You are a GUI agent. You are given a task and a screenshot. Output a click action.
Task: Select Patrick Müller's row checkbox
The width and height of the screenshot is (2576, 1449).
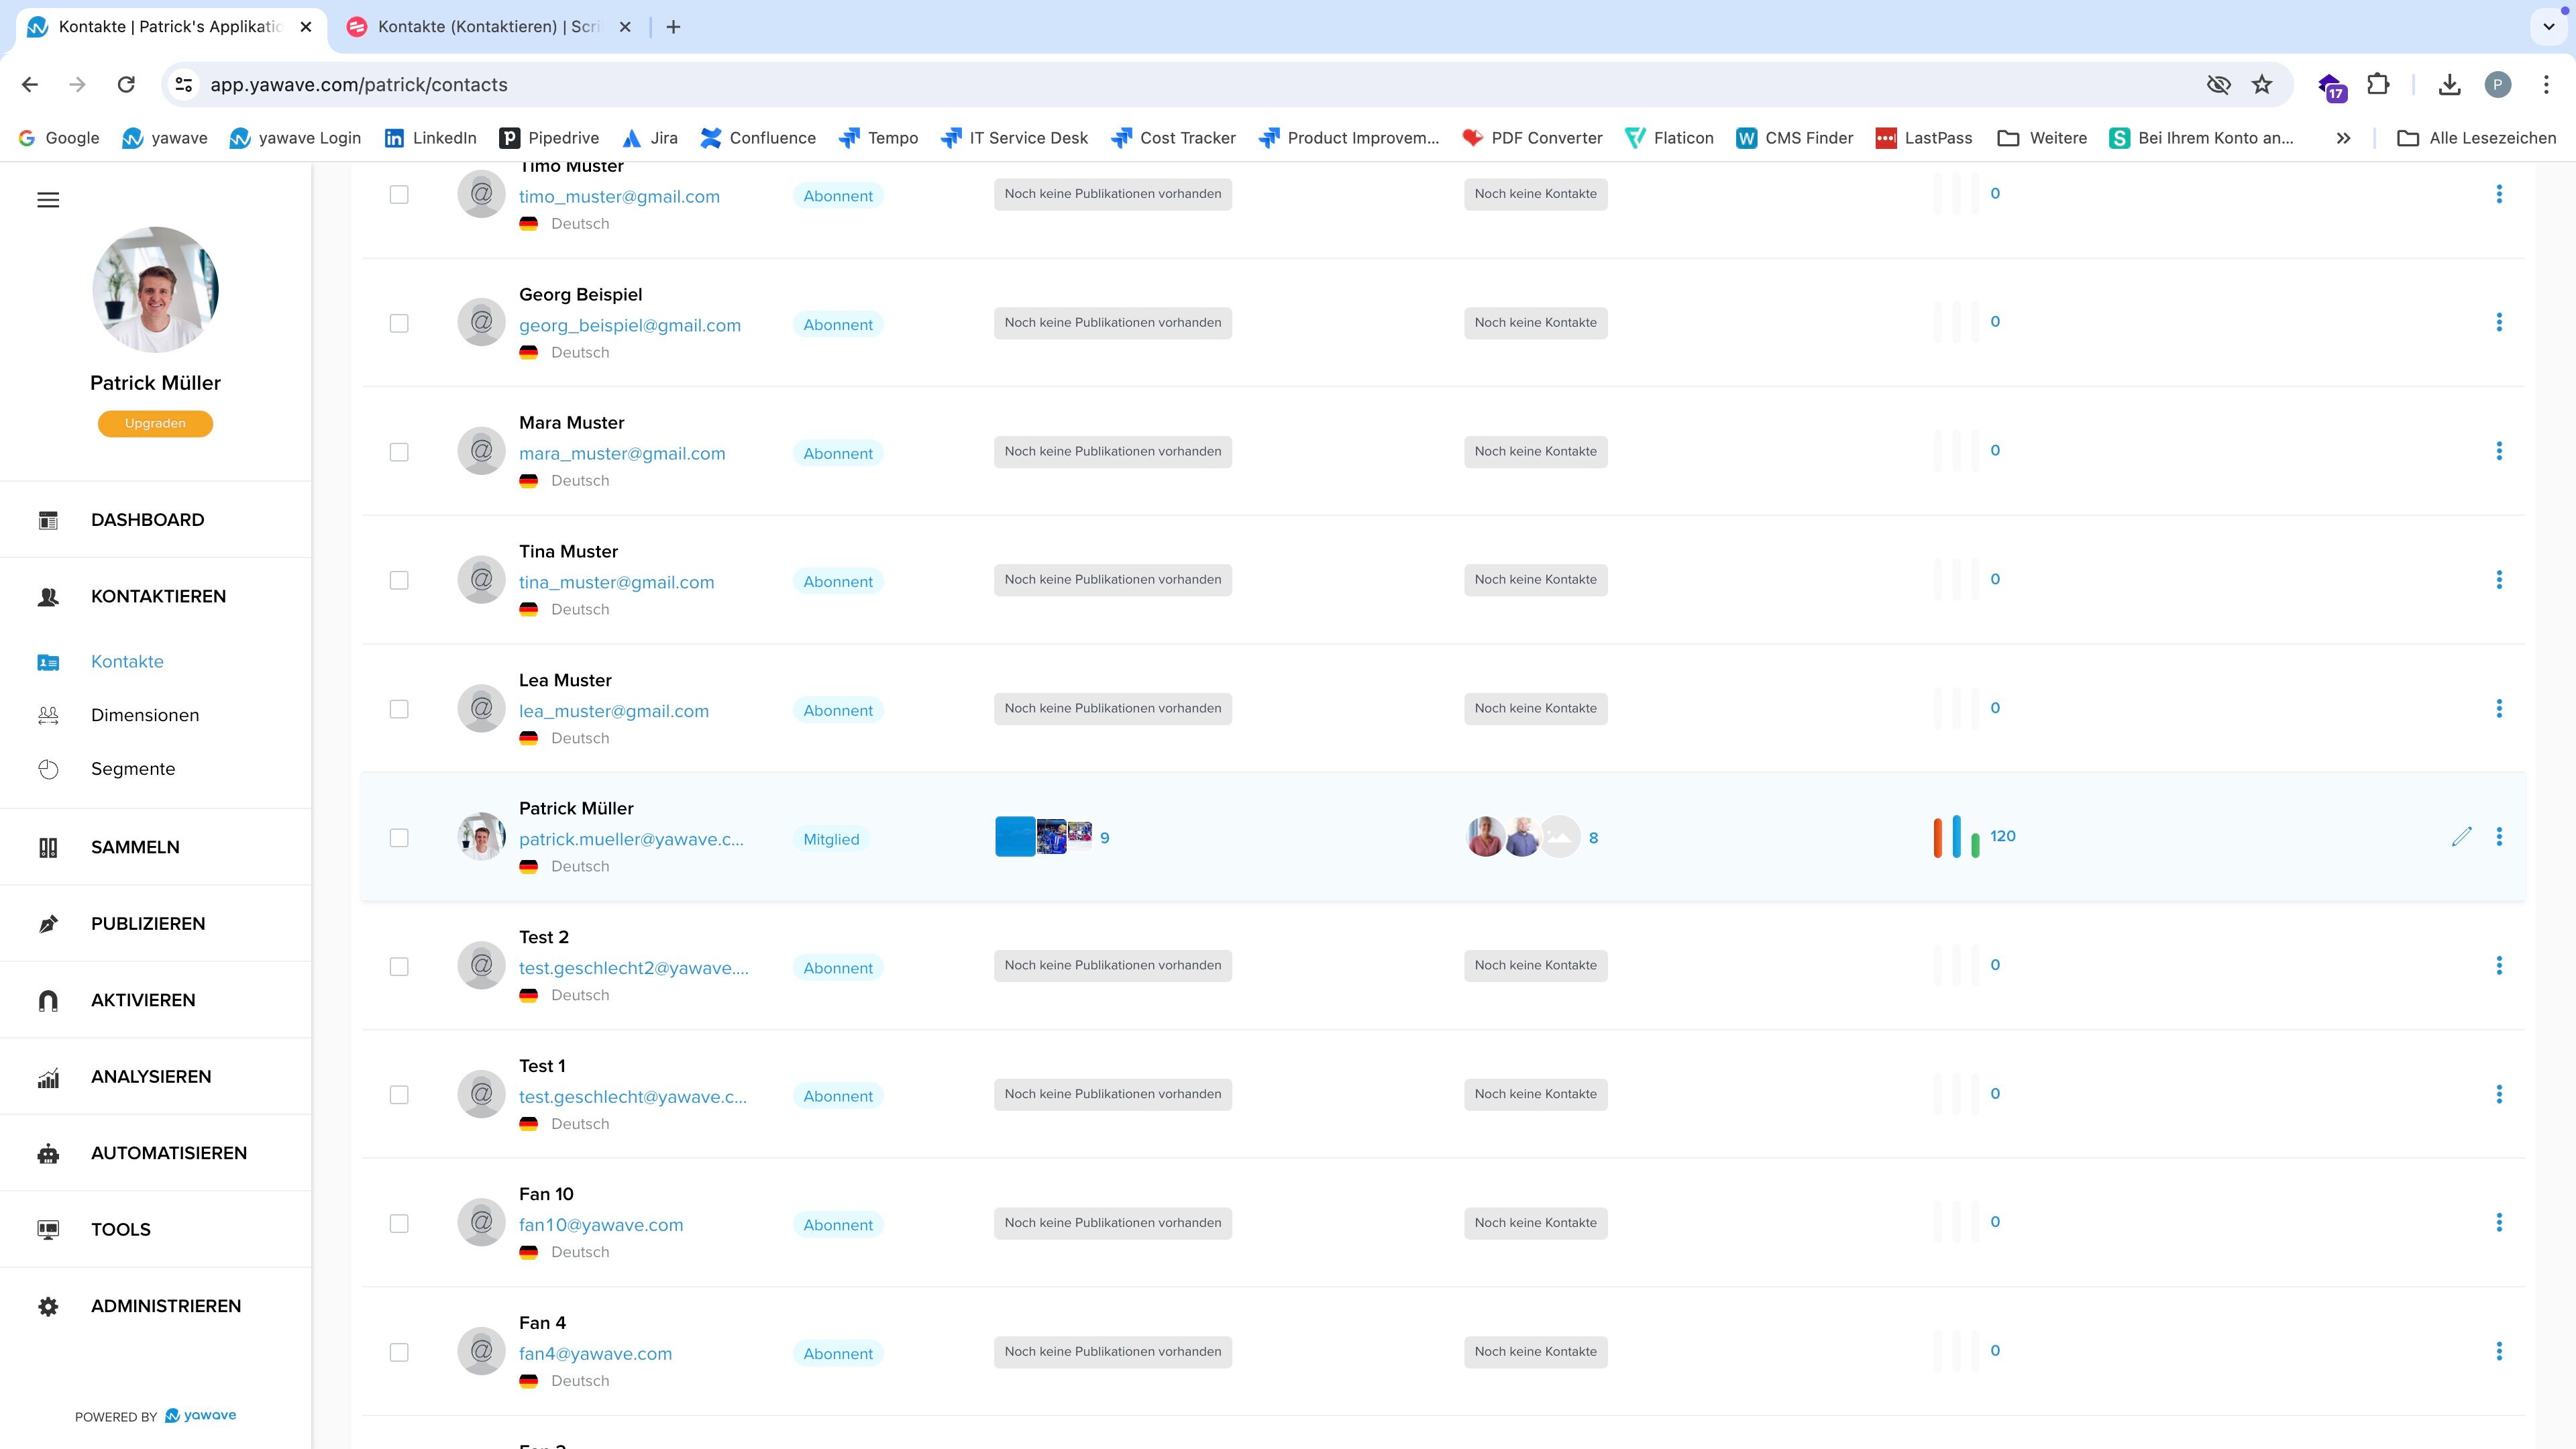(x=399, y=838)
